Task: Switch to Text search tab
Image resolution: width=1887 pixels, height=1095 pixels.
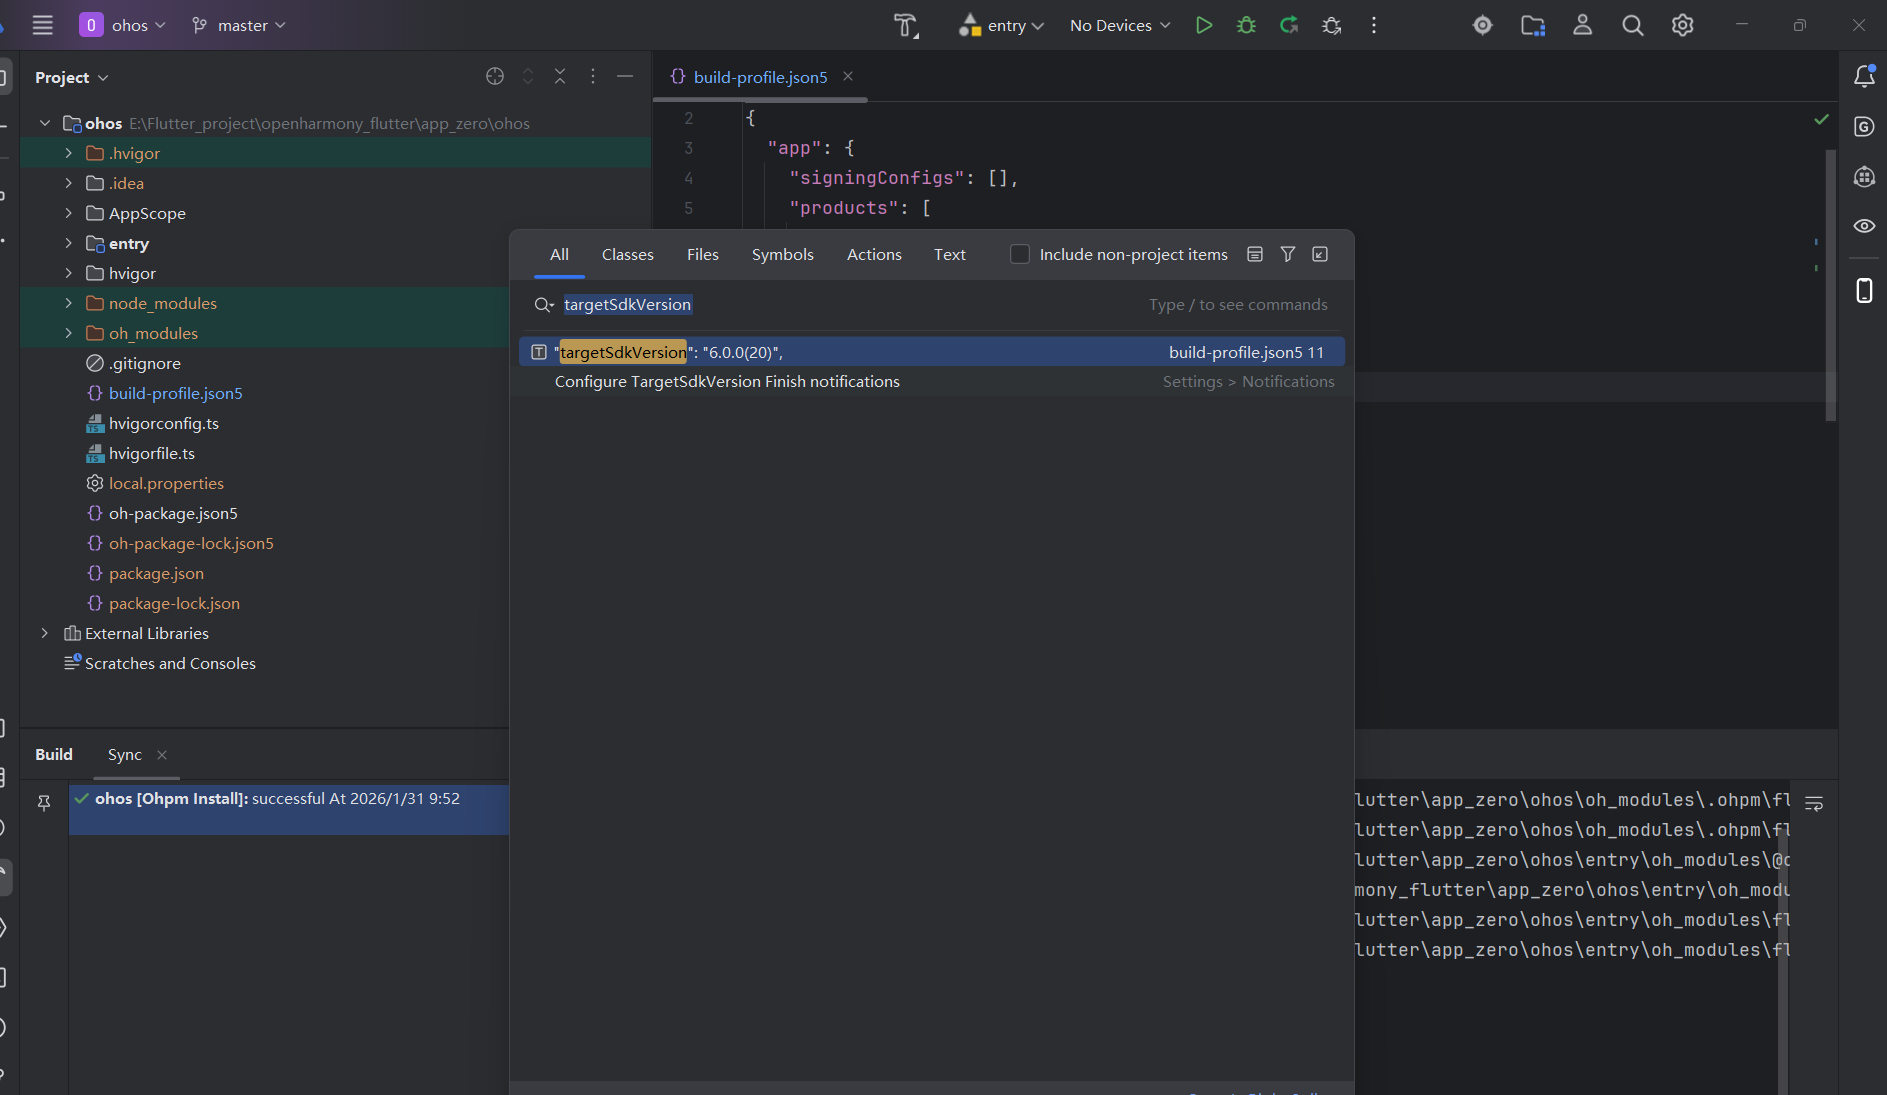Action: point(949,254)
